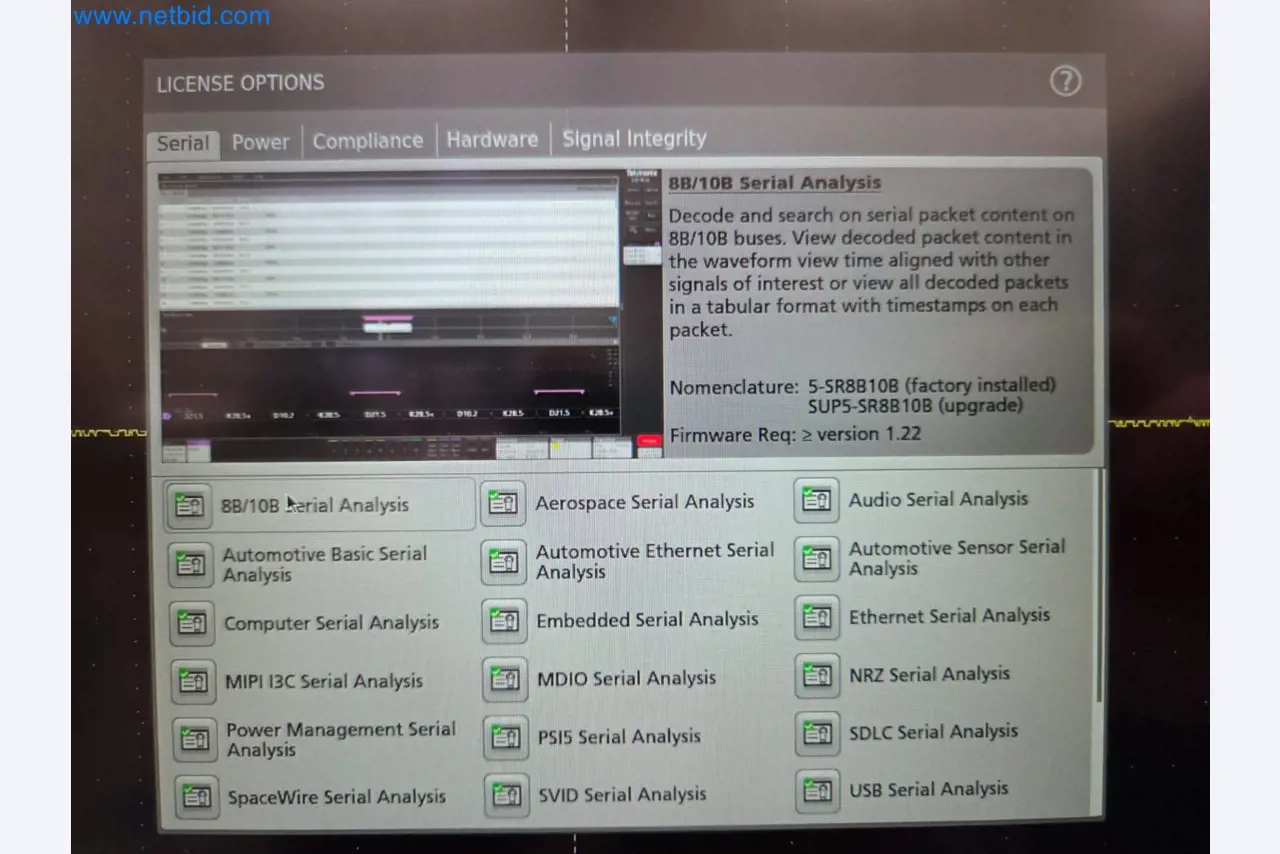1280x854 pixels.
Task: Choose Embedded Serial Analysis option
Action: (646, 620)
